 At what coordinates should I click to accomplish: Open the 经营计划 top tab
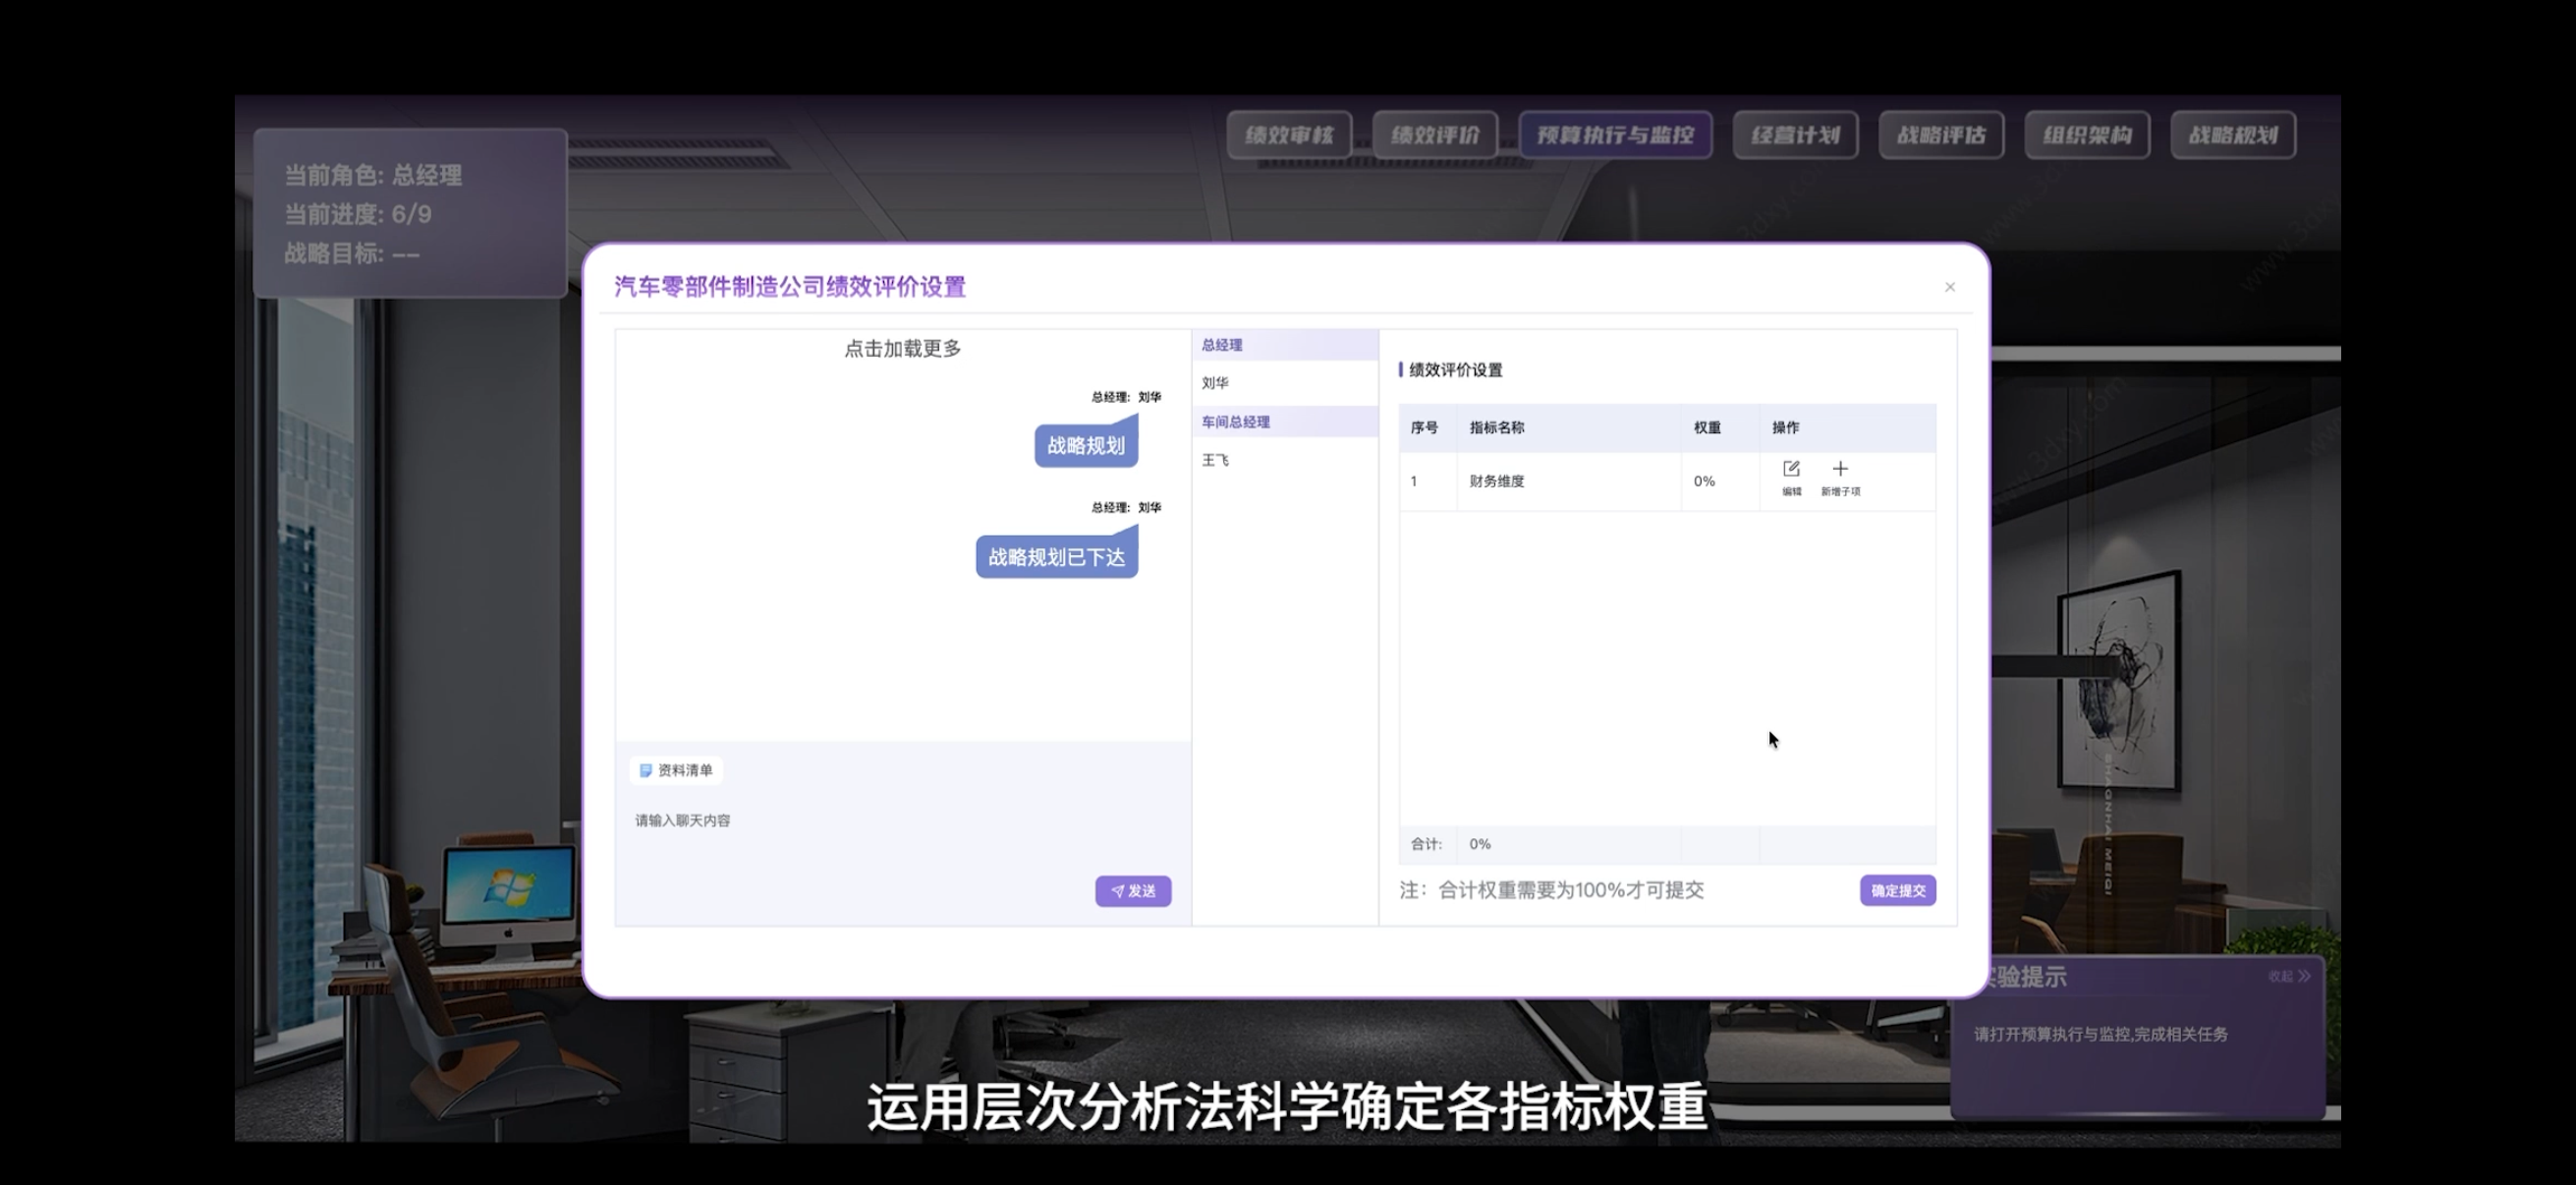click(x=1795, y=135)
